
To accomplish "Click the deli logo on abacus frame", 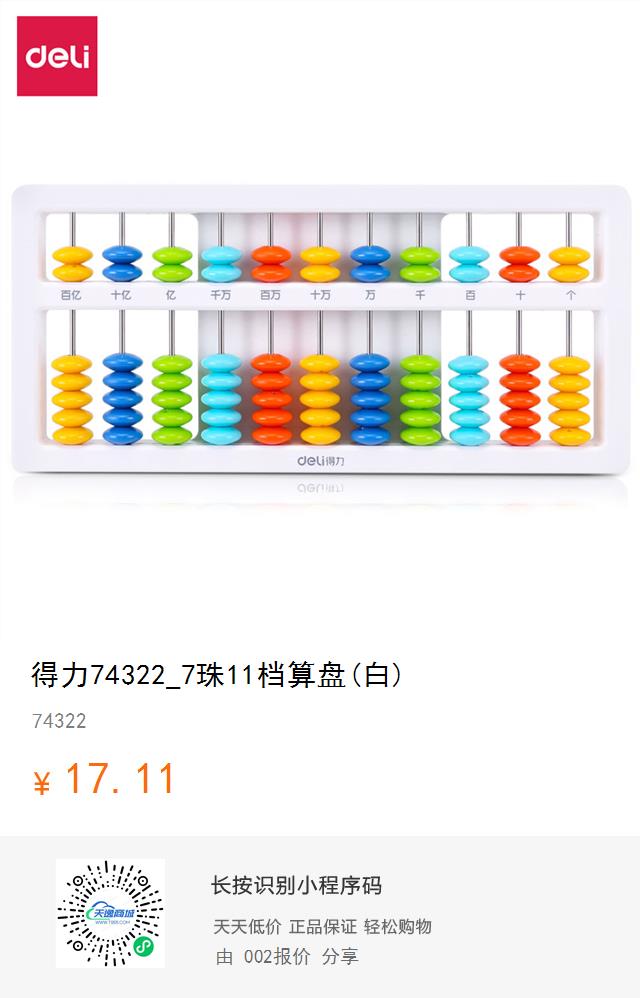I will point(321,460).
